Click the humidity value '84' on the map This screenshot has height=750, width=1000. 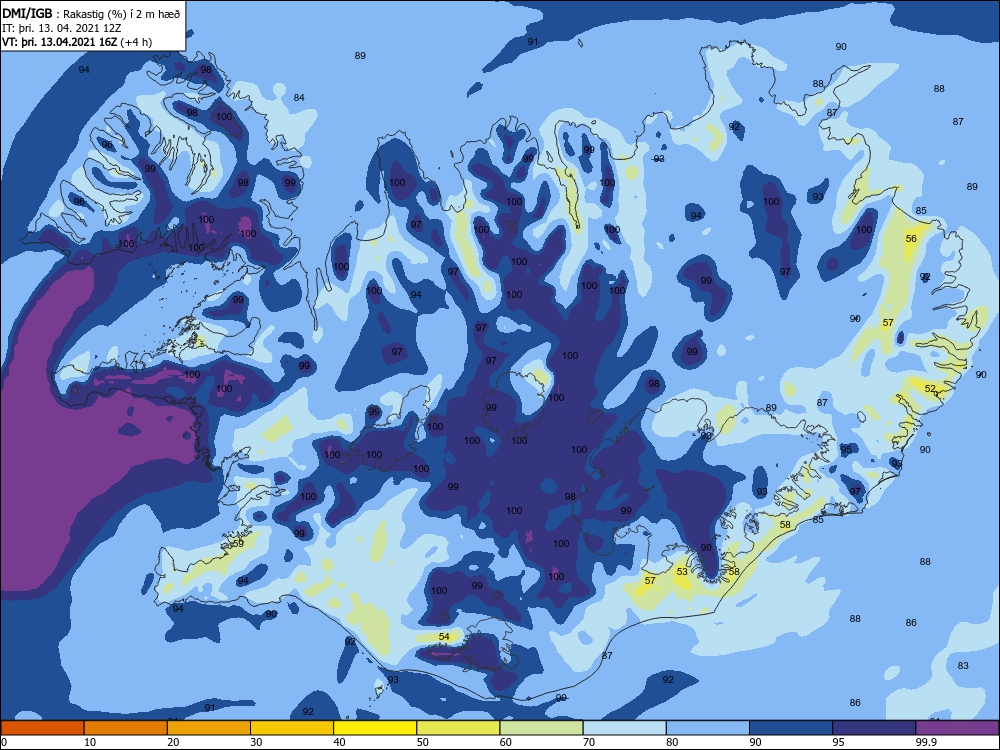(299, 98)
